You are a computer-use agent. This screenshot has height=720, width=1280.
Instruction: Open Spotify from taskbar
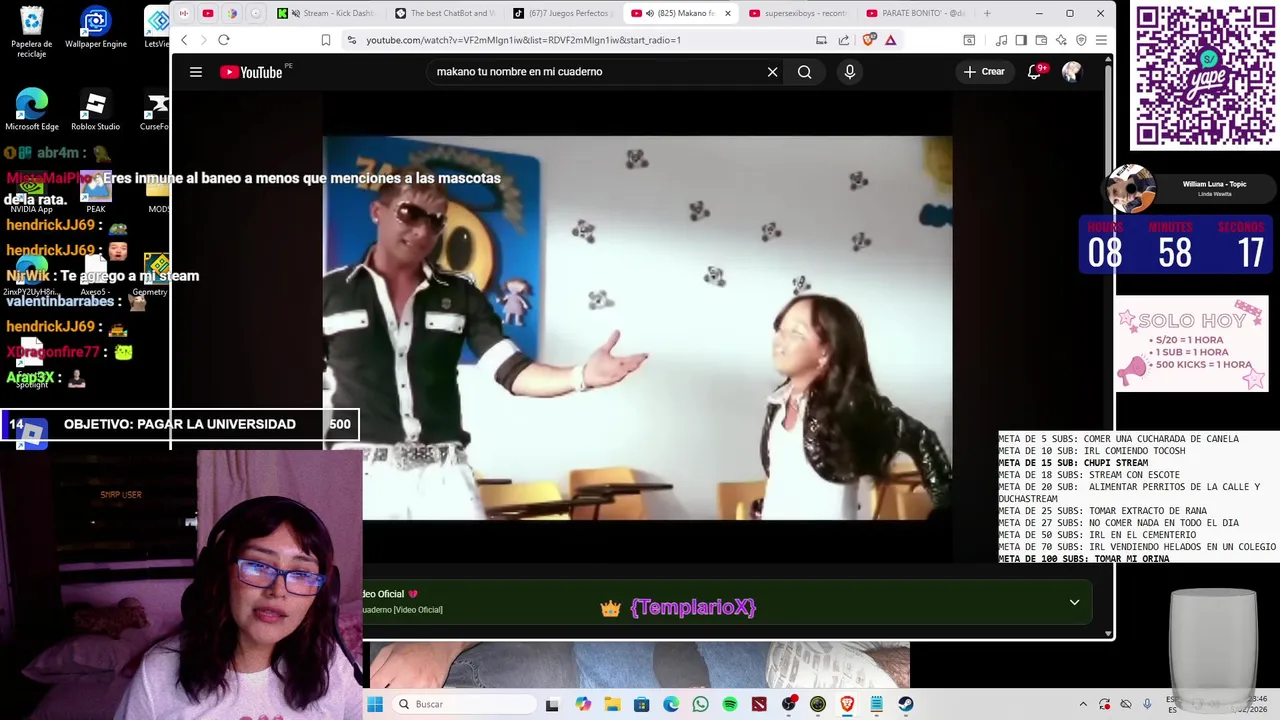tap(730, 704)
